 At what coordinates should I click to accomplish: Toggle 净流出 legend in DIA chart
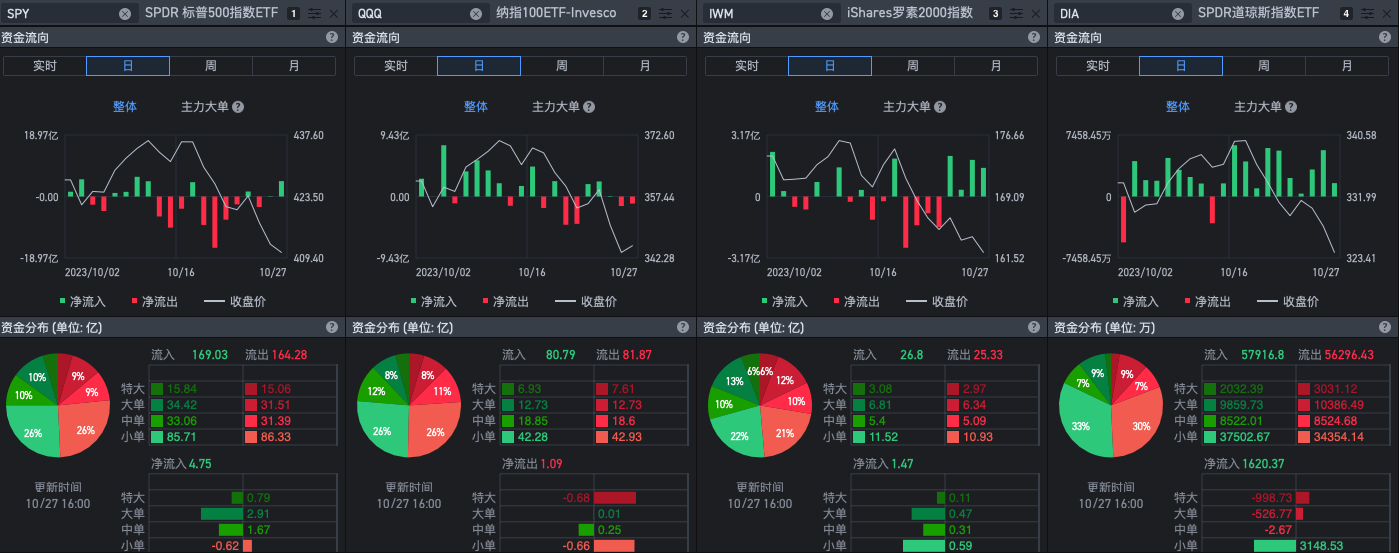tap(1207, 301)
